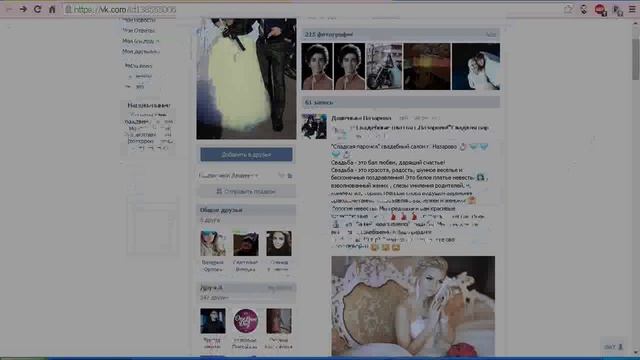Viewport: 640px width, 360px height.
Task: Bookmark the page with the star icon
Action: pos(568,9)
